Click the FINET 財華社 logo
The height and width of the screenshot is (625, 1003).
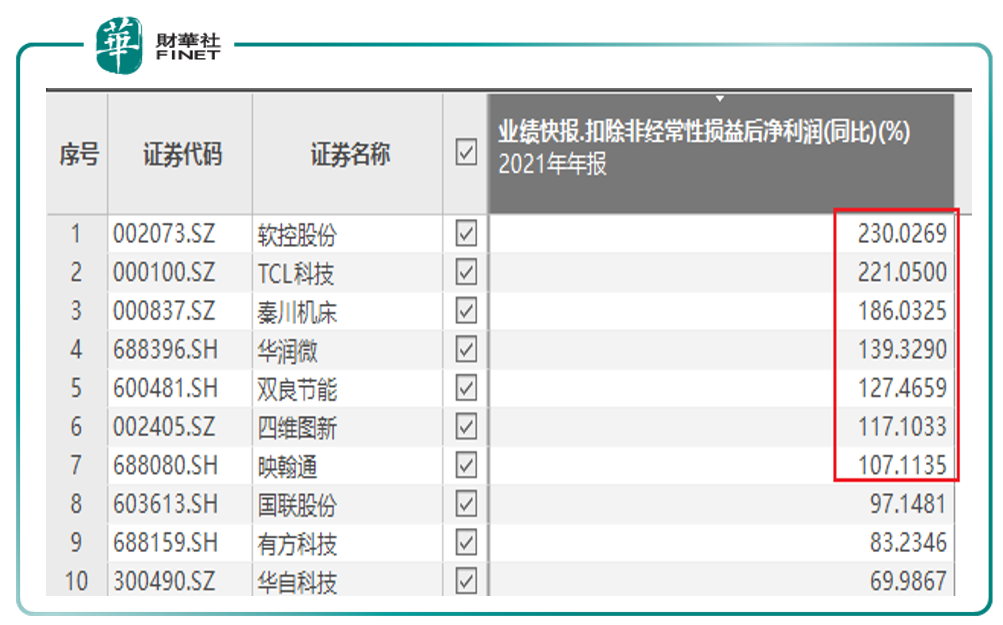point(158,45)
